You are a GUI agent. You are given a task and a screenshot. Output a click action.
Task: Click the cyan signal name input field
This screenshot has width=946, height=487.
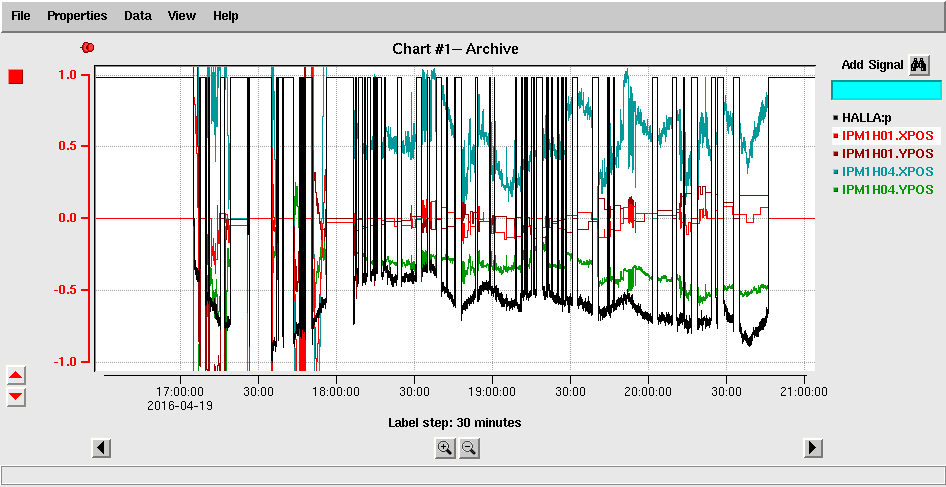point(886,90)
